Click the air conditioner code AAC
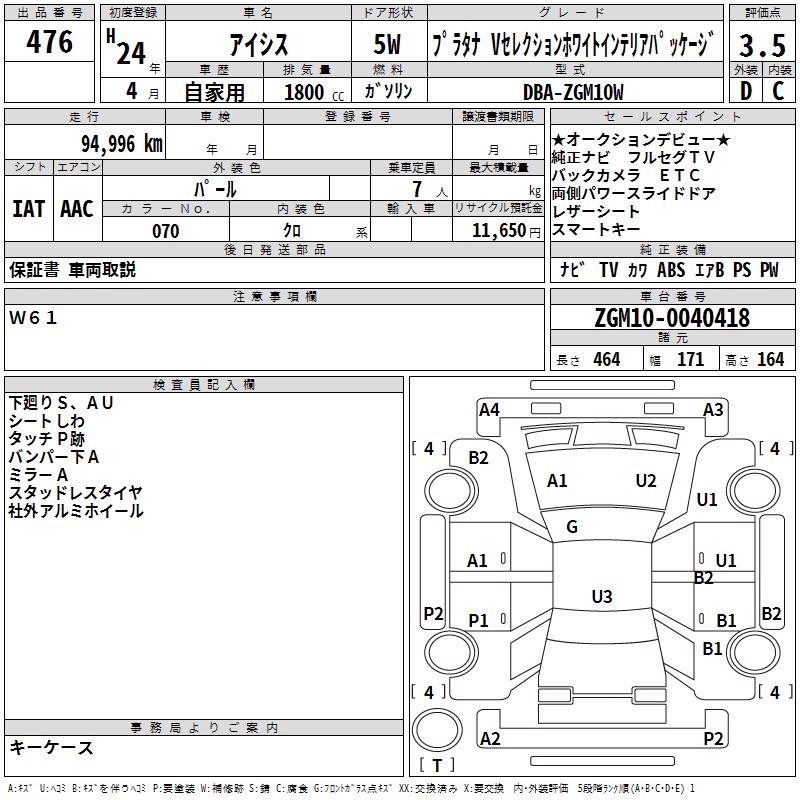This screenshot has width=800, height=800. coord(77,209)
